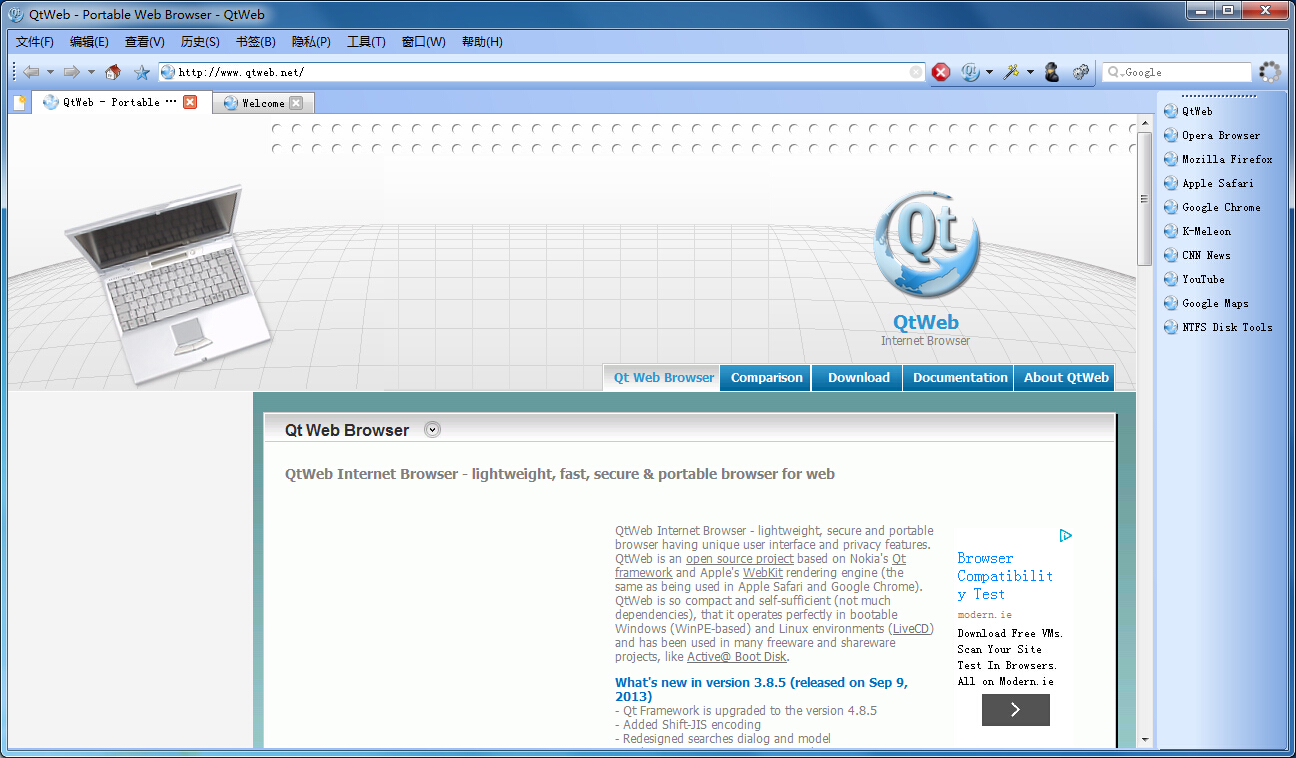Click the Browser Compatibility Test ad title
This screenshot has width=1296, height=758.
pyautogui.click(x=1005, y=576)
